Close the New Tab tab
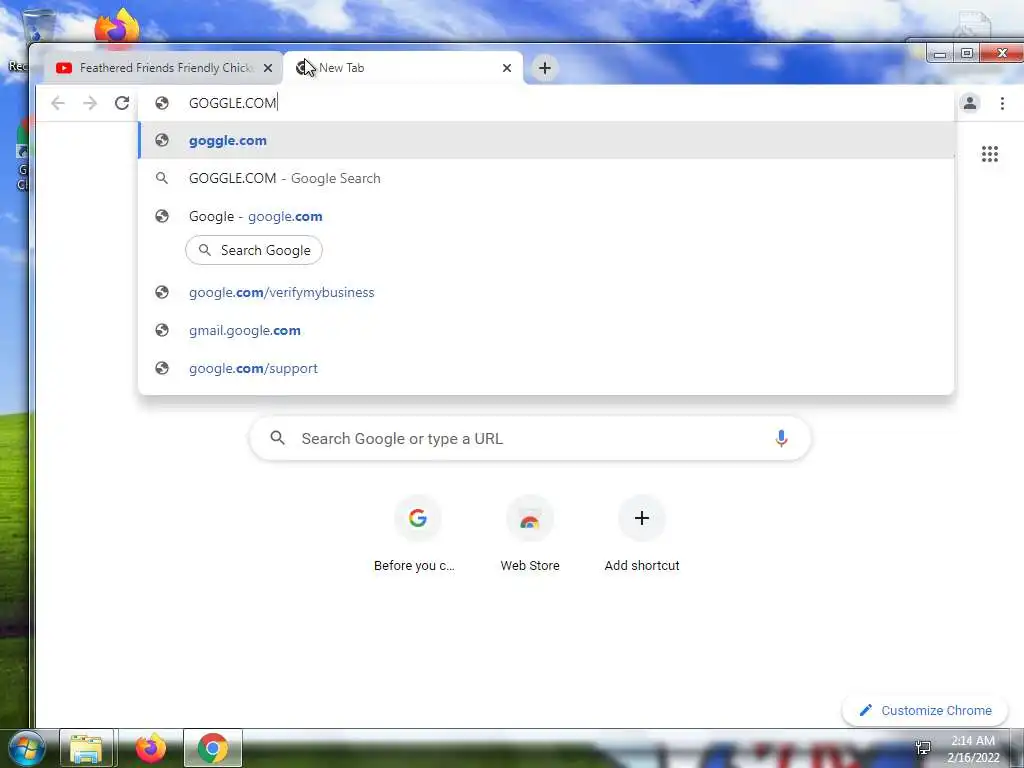This screenshot has height=768, width=1024. click(x=507, y=68)
